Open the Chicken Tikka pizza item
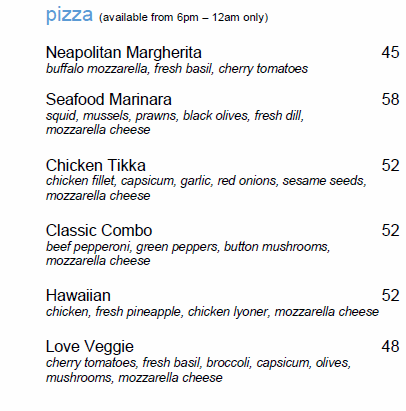 pyautogui.click(x=96, y=165)
